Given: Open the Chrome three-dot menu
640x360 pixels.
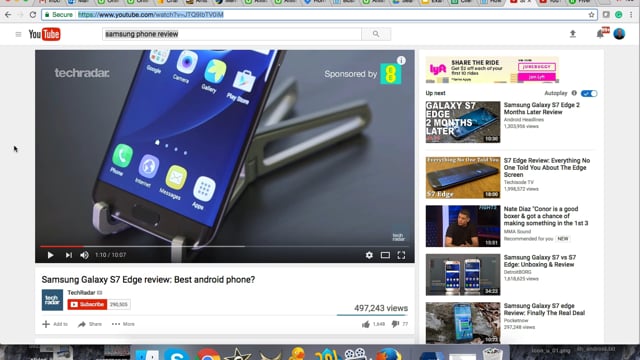Looking at the screenshot, I should [631, 15].
